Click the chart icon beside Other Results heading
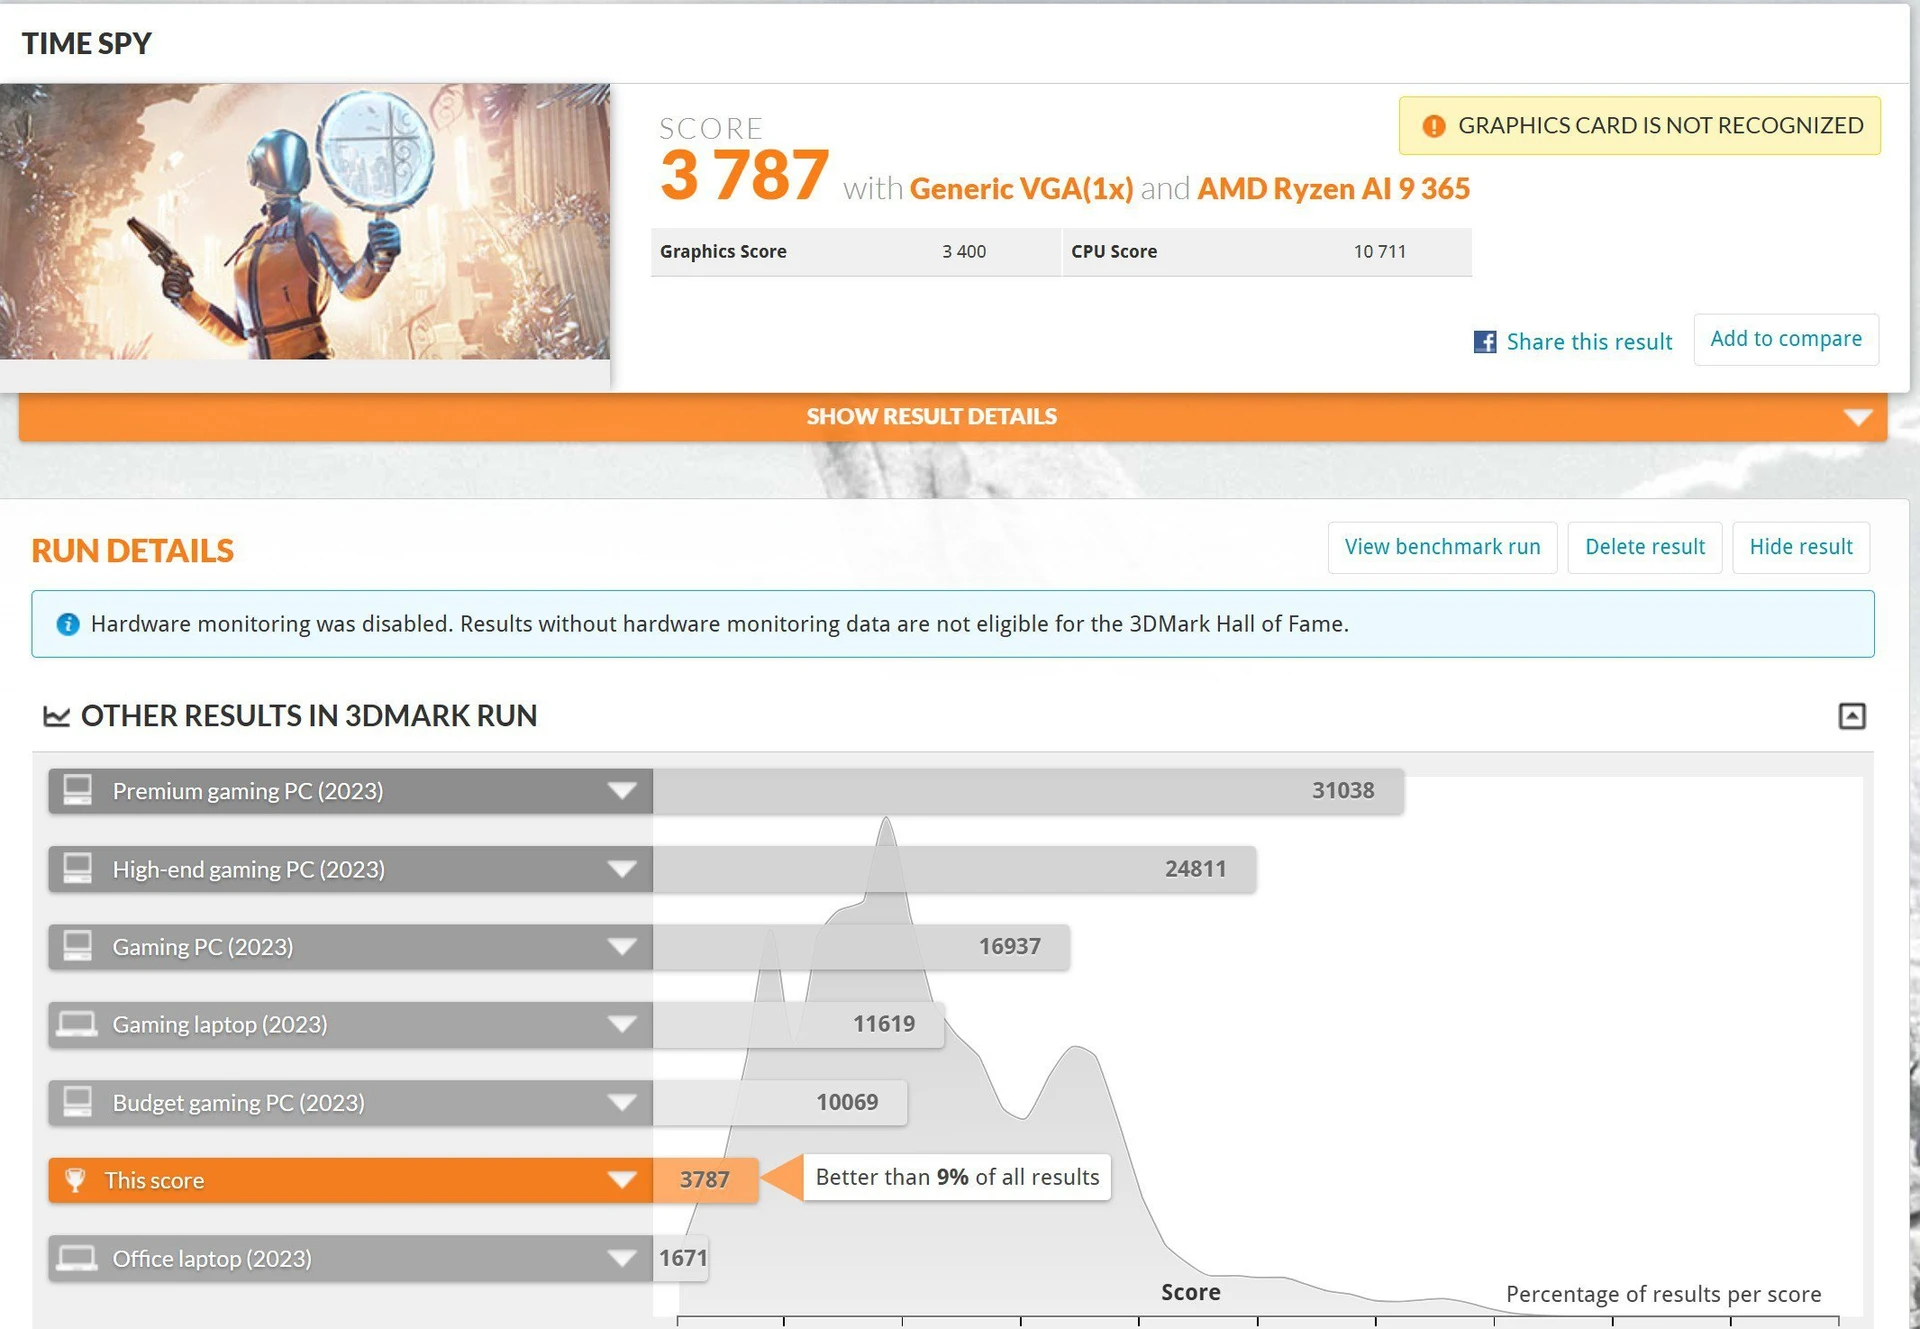1920x1329 pixels. pos(56,716)
